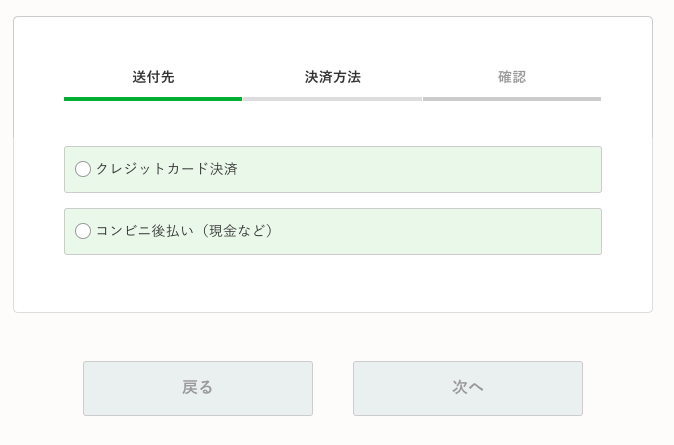Screen dimensions: 674x445
Task: Go to the 送付先 step tab
Action: [x=153, y=77]
